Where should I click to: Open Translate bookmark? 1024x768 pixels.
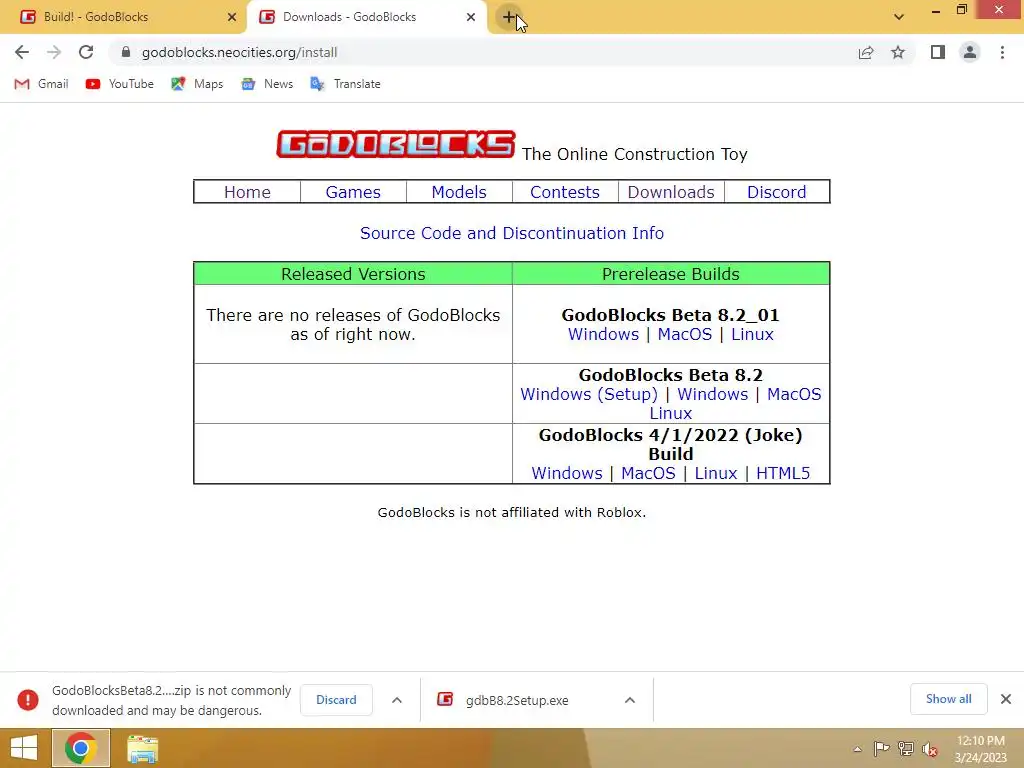click(x=345, y=84)
